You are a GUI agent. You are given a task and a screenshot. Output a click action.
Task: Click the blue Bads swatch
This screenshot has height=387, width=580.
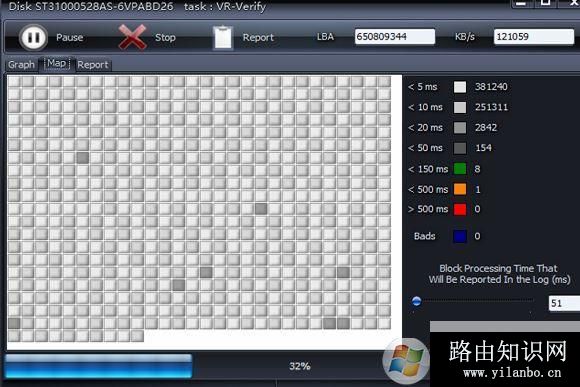coord(460,236)
